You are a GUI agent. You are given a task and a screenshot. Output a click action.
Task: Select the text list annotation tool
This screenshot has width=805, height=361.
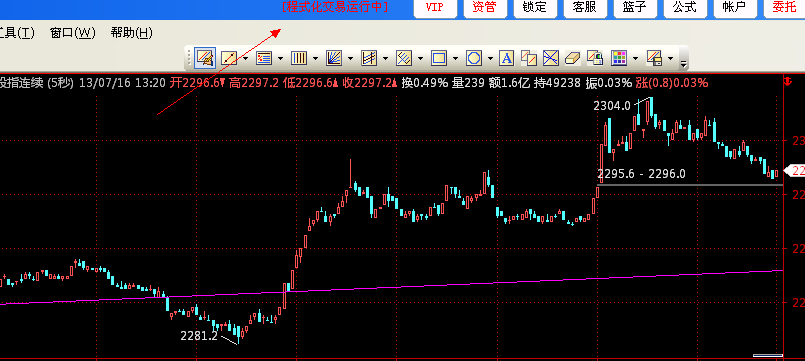(x=263, y=58)
